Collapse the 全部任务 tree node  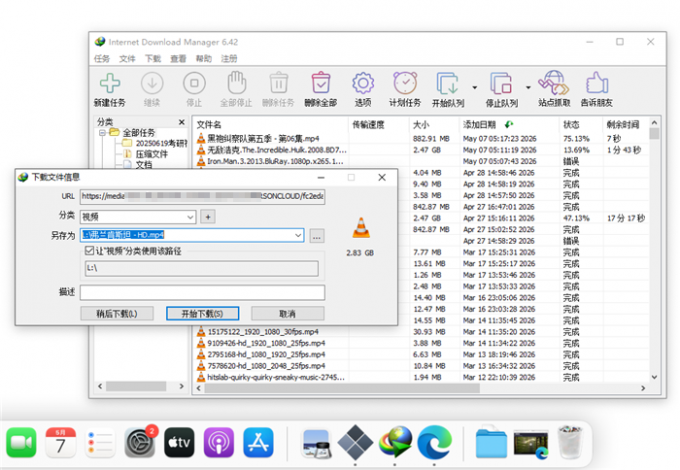click(x=102, y=133)
